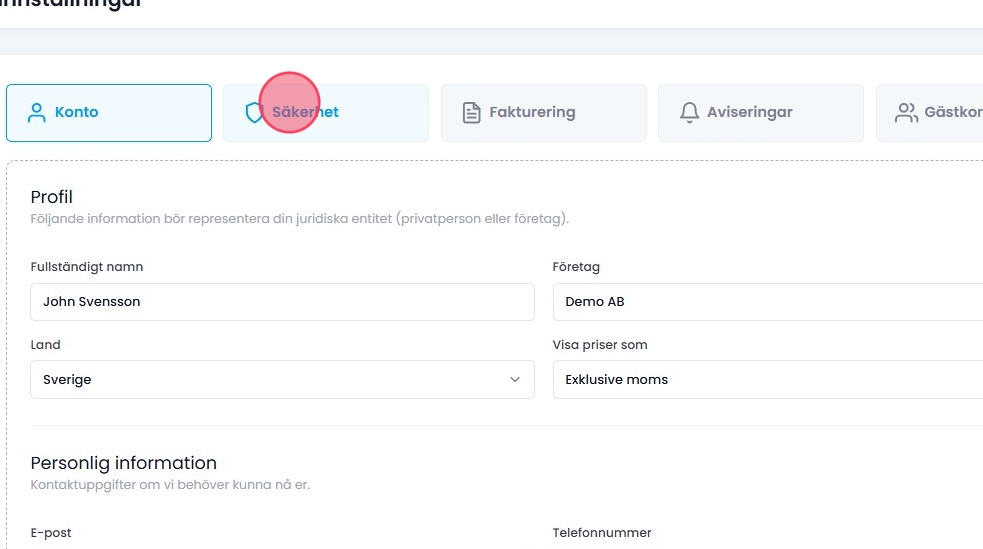The image size is (983, 549).
Task: Select the Aviseringar tab label
Action: pos(749,113)
